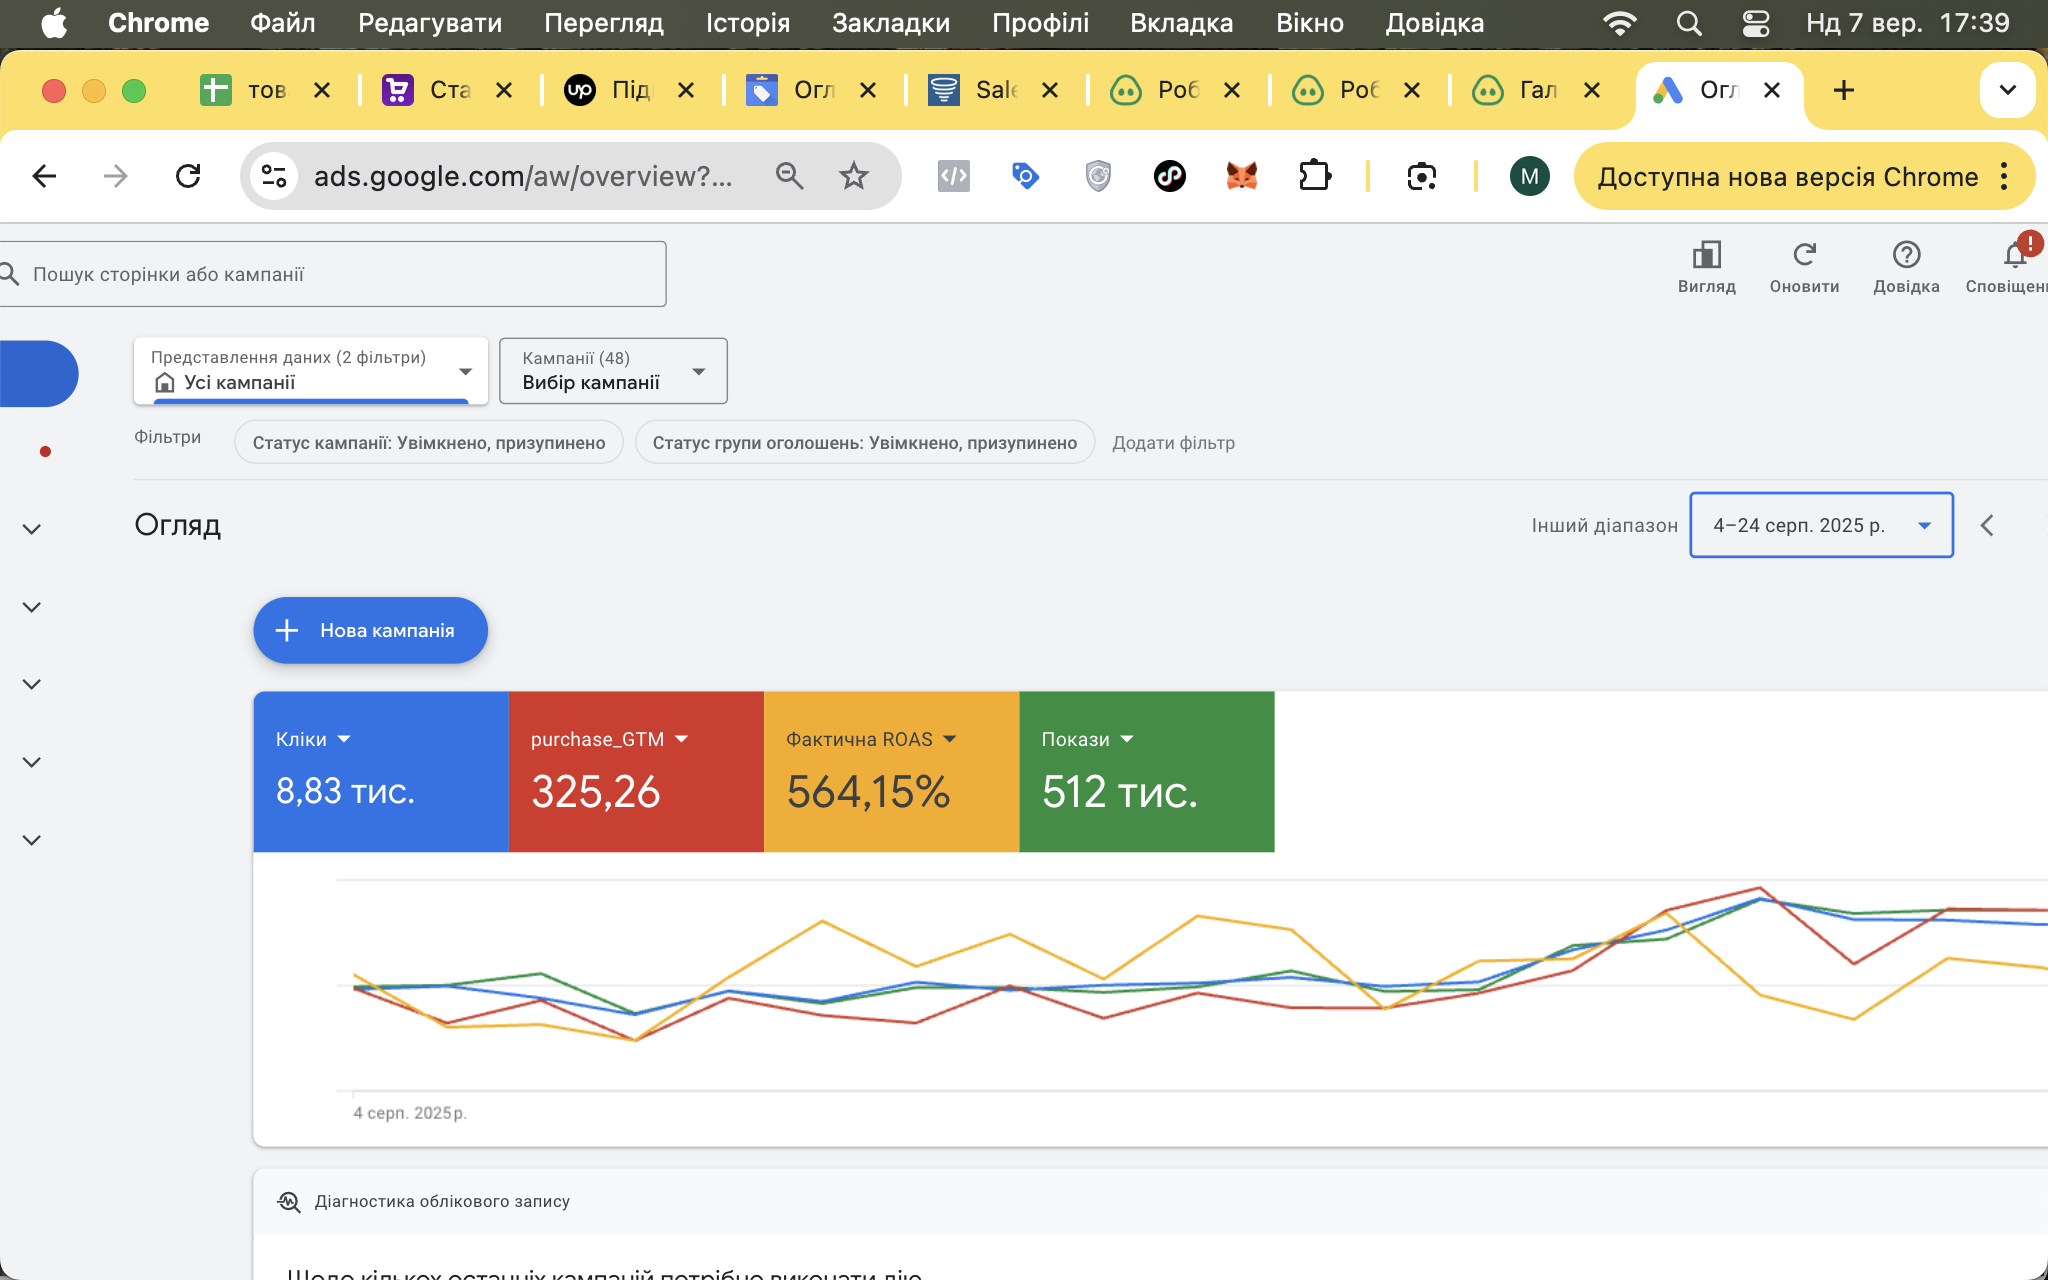Click the shield extension icon
This screenshot has width=2048, height=1280.
pos(1098,177)
